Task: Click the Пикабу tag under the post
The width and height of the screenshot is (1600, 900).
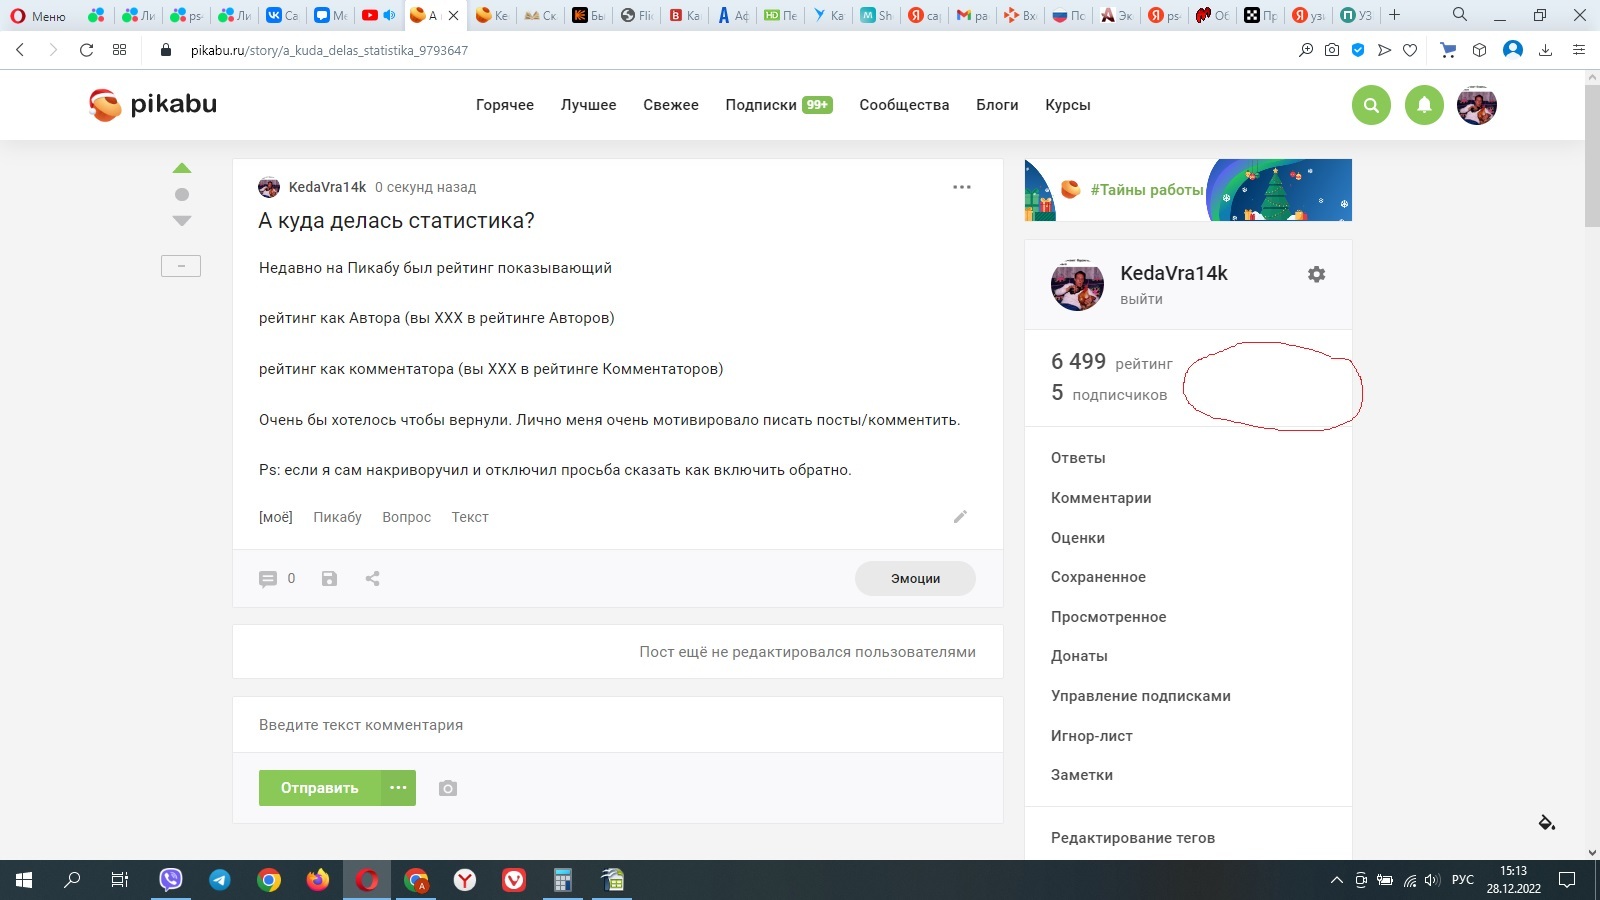Action: point(337,517)
